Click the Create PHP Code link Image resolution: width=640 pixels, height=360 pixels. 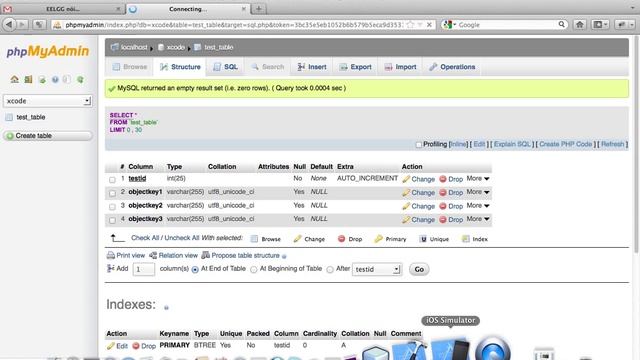pyautogui.click(x=566, y=144)
